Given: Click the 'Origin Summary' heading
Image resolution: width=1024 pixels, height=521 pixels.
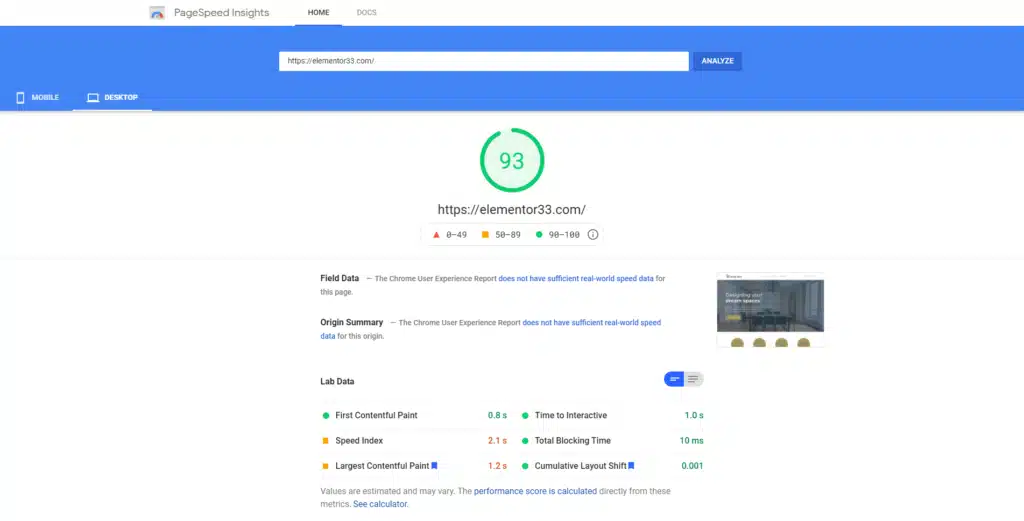Looking at the screenshot, I should coord(351,323).
